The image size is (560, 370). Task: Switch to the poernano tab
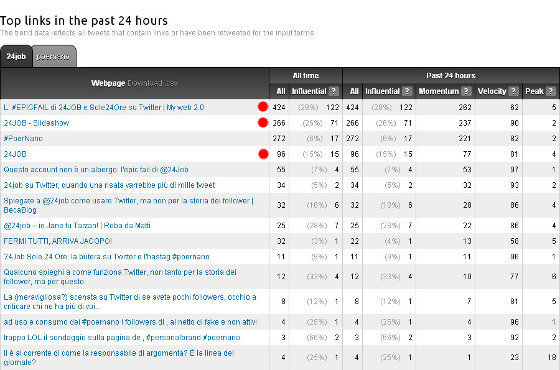coord(54,56)
